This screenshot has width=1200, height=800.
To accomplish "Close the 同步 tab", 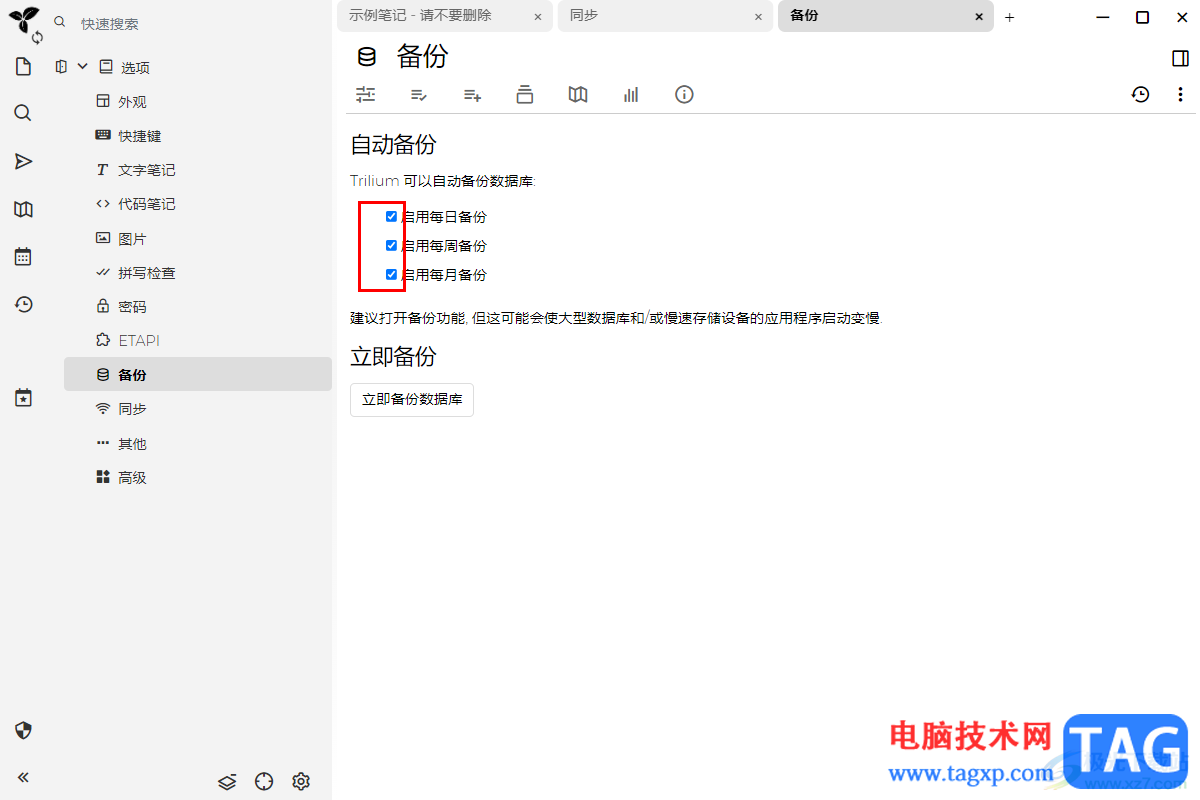I will coord(757,17).
